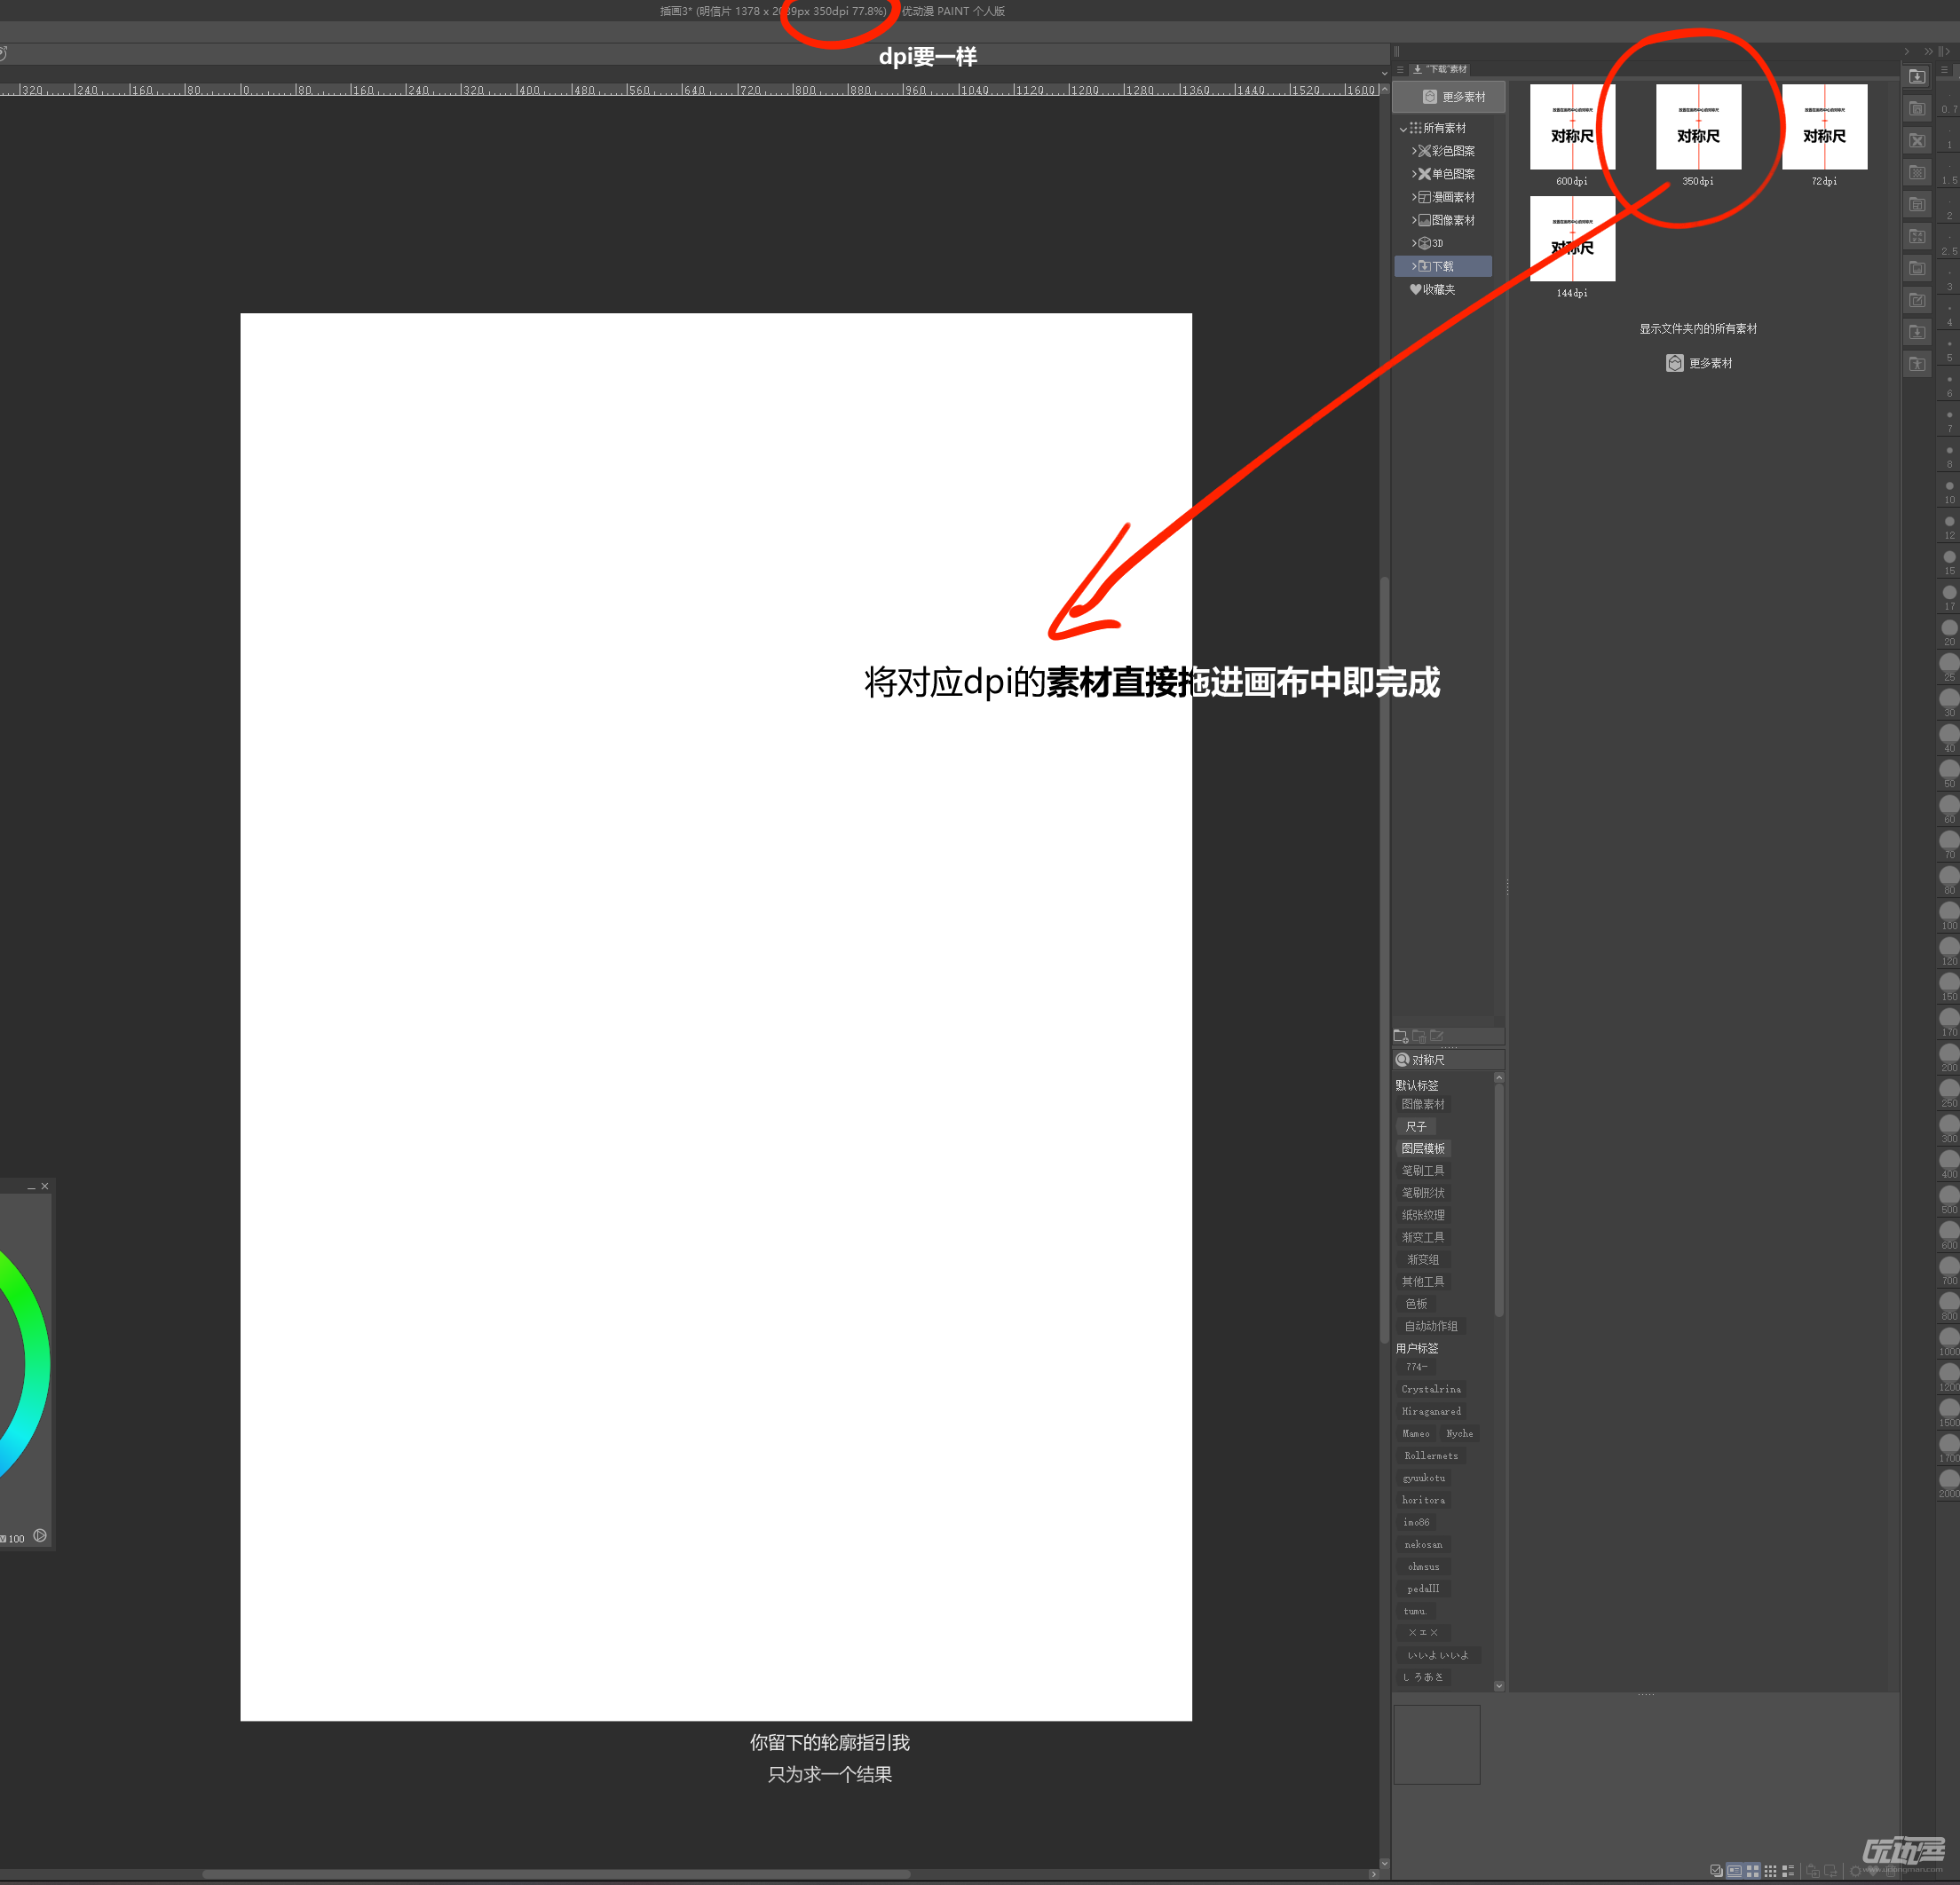Click the 更多素材 link below thumbnails
Image resolution: width=1960 pixels, height=1885 pixels.
point(1699,363)
